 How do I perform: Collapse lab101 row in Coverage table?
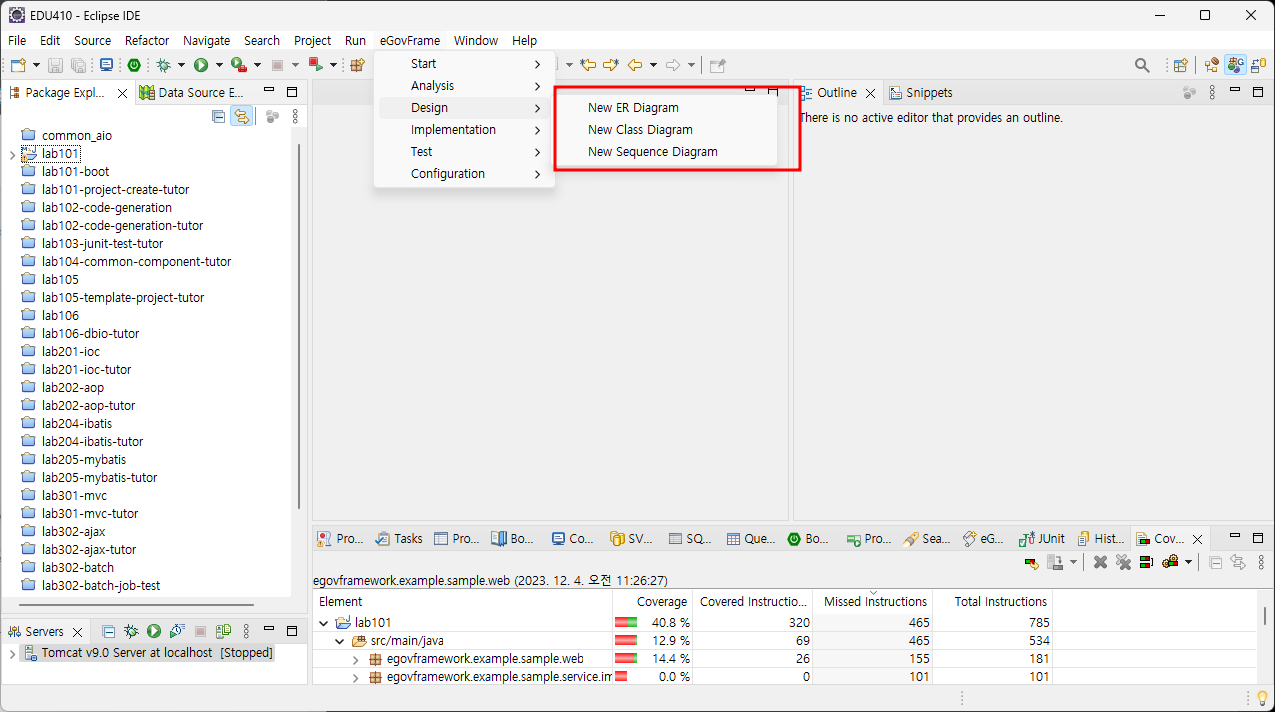point(323,623)
